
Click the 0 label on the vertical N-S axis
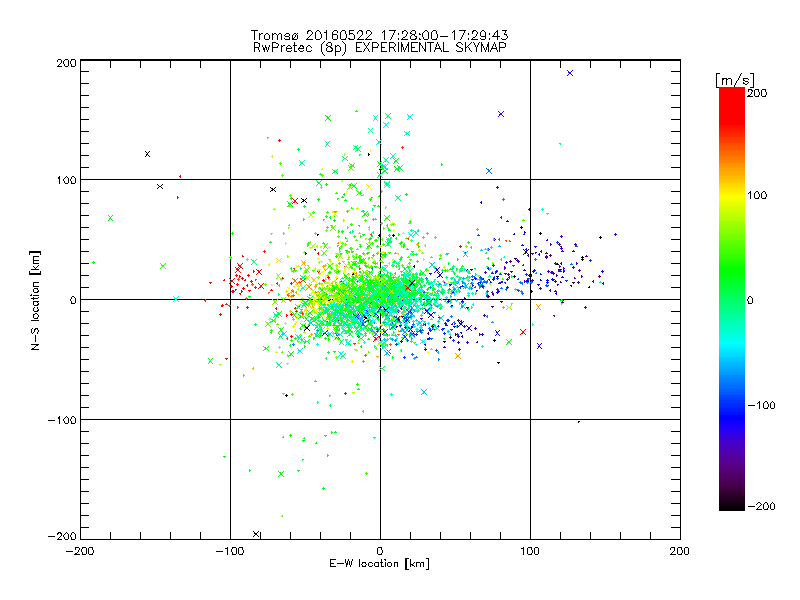(x=73, y=300)
